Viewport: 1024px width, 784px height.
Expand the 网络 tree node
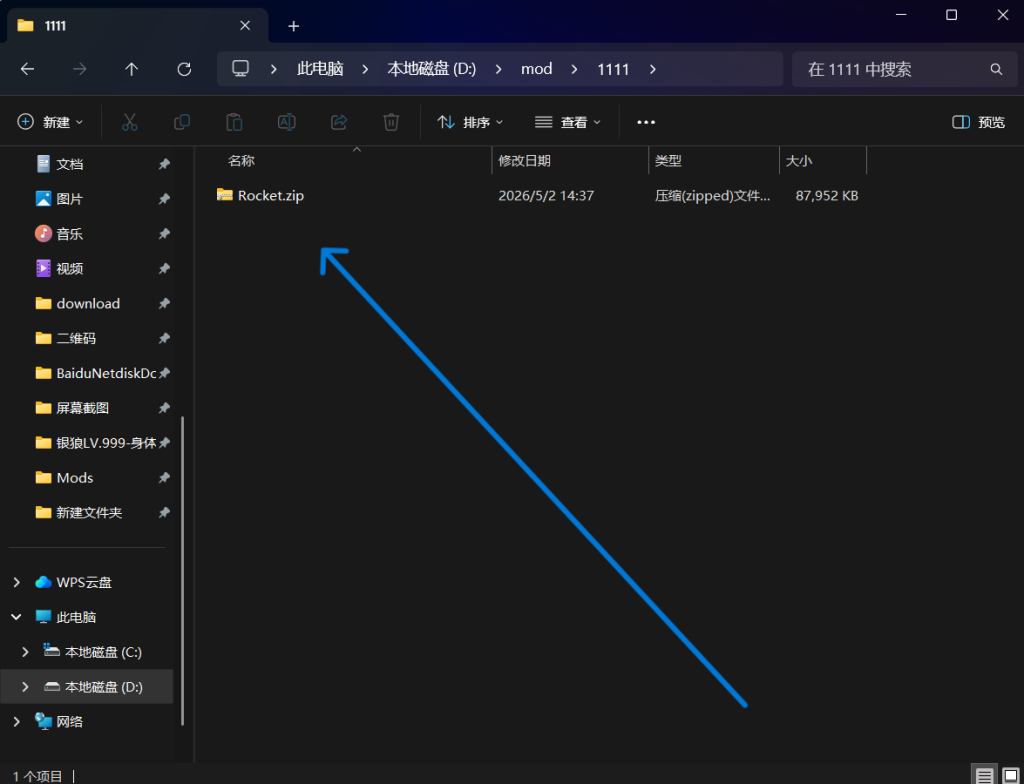[x=17, y=722]
